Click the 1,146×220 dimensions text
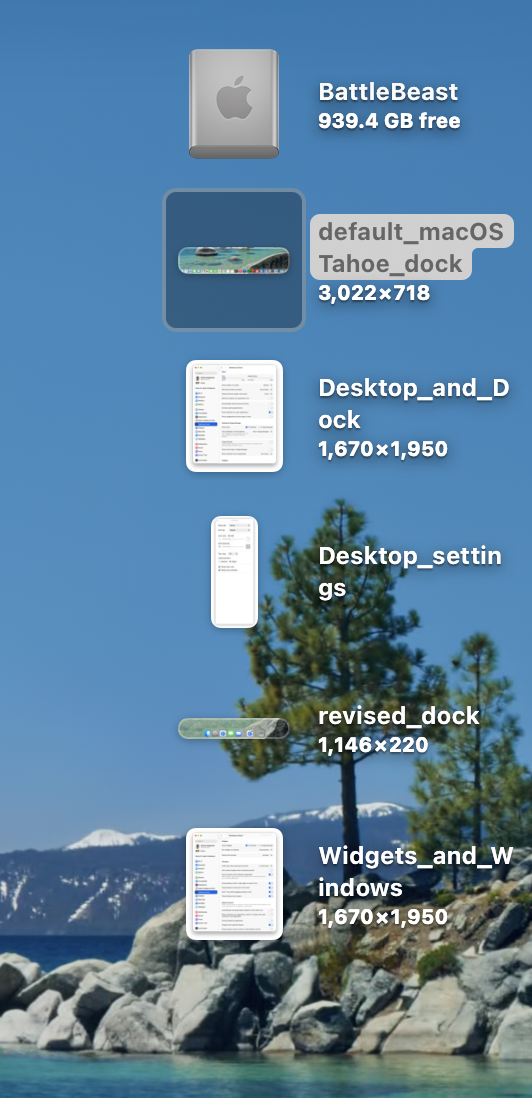 (373, 745)
